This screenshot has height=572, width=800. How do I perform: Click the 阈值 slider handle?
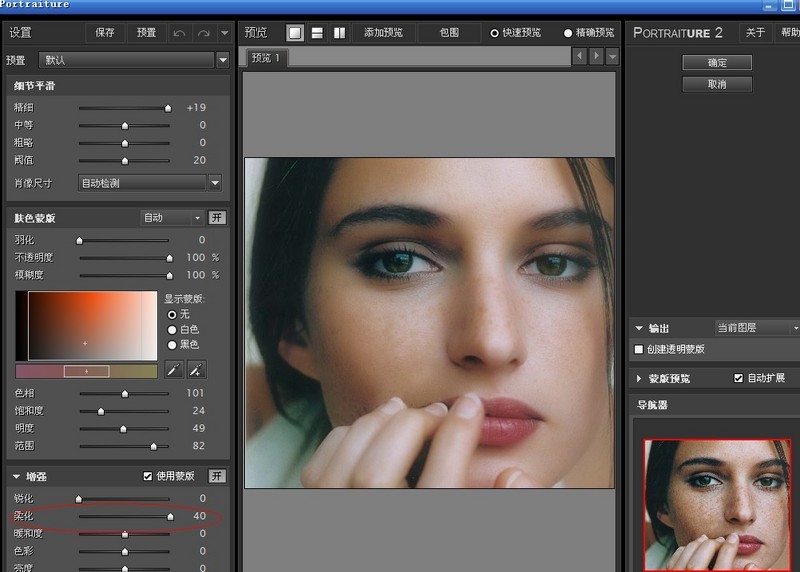[124, 161]
